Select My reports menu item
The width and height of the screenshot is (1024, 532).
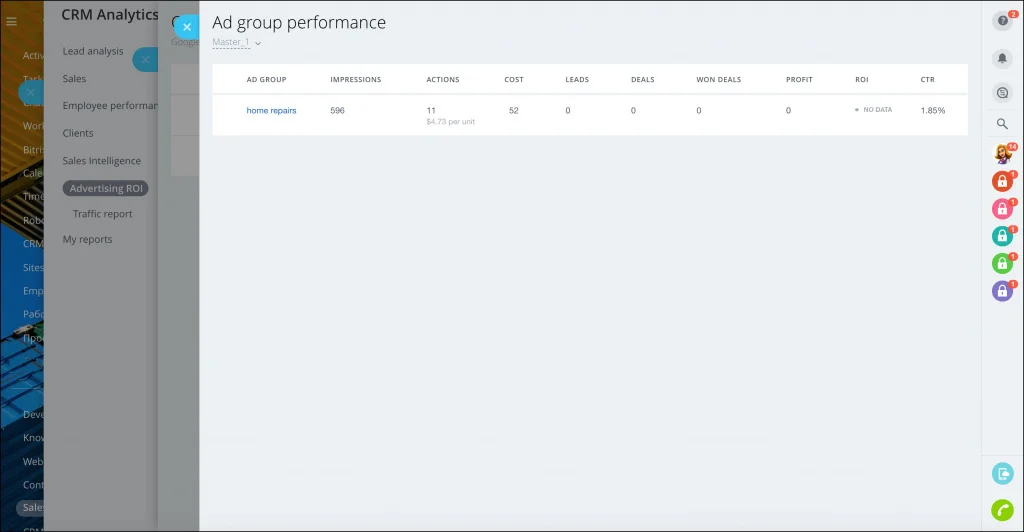pyautogui.click(x=88, y=239)
